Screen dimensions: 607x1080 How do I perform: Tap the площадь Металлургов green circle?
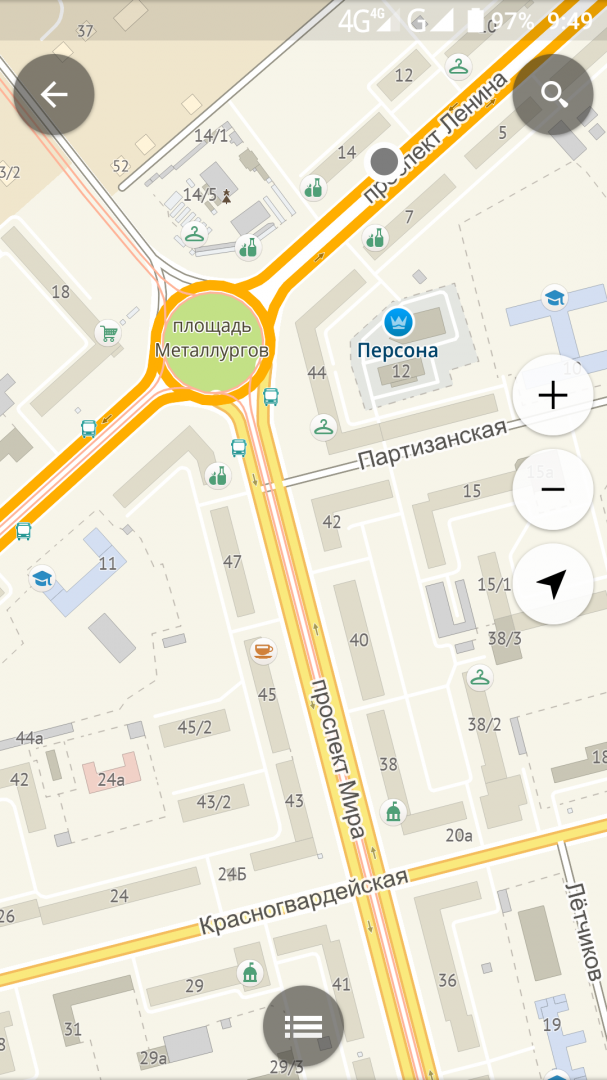[x=212, y=341]
